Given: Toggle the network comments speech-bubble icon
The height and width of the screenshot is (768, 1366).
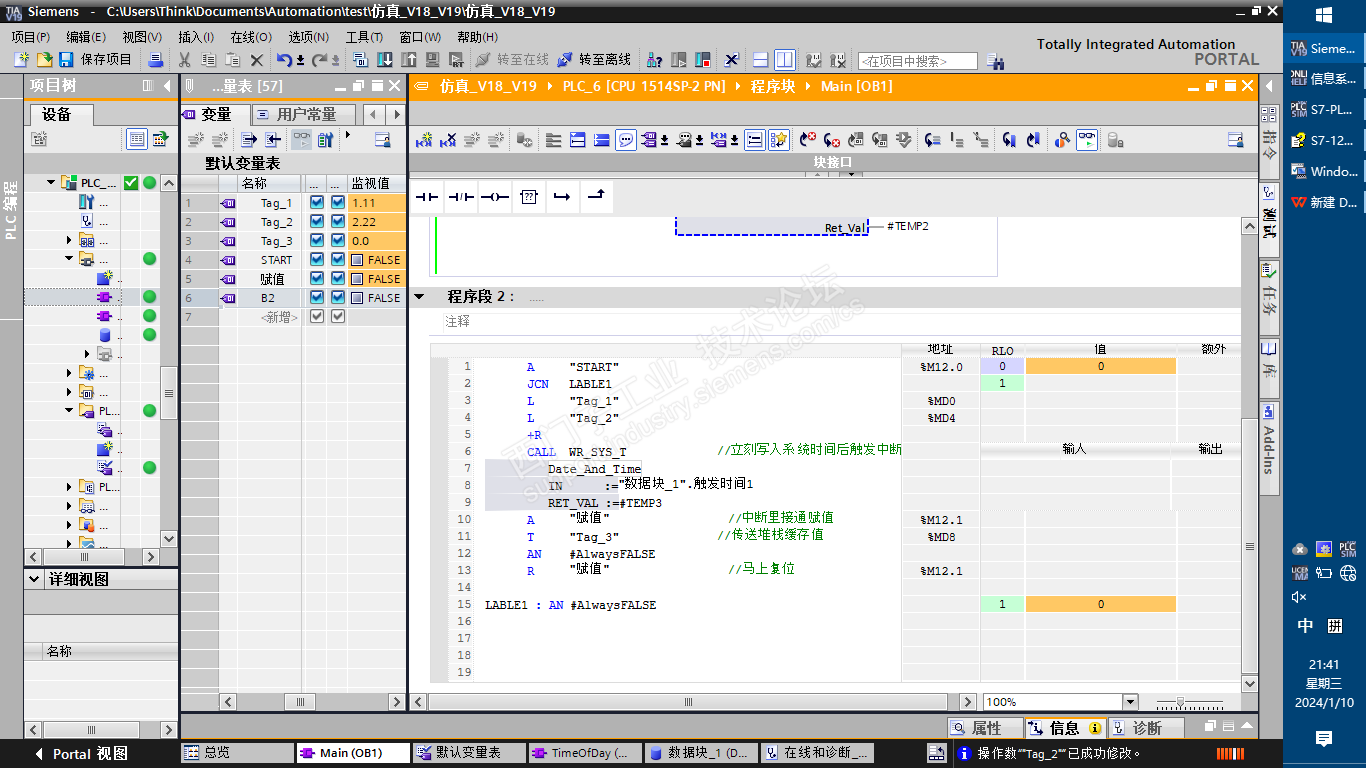Looking at the screenshot, I should [x=626, y=140].
